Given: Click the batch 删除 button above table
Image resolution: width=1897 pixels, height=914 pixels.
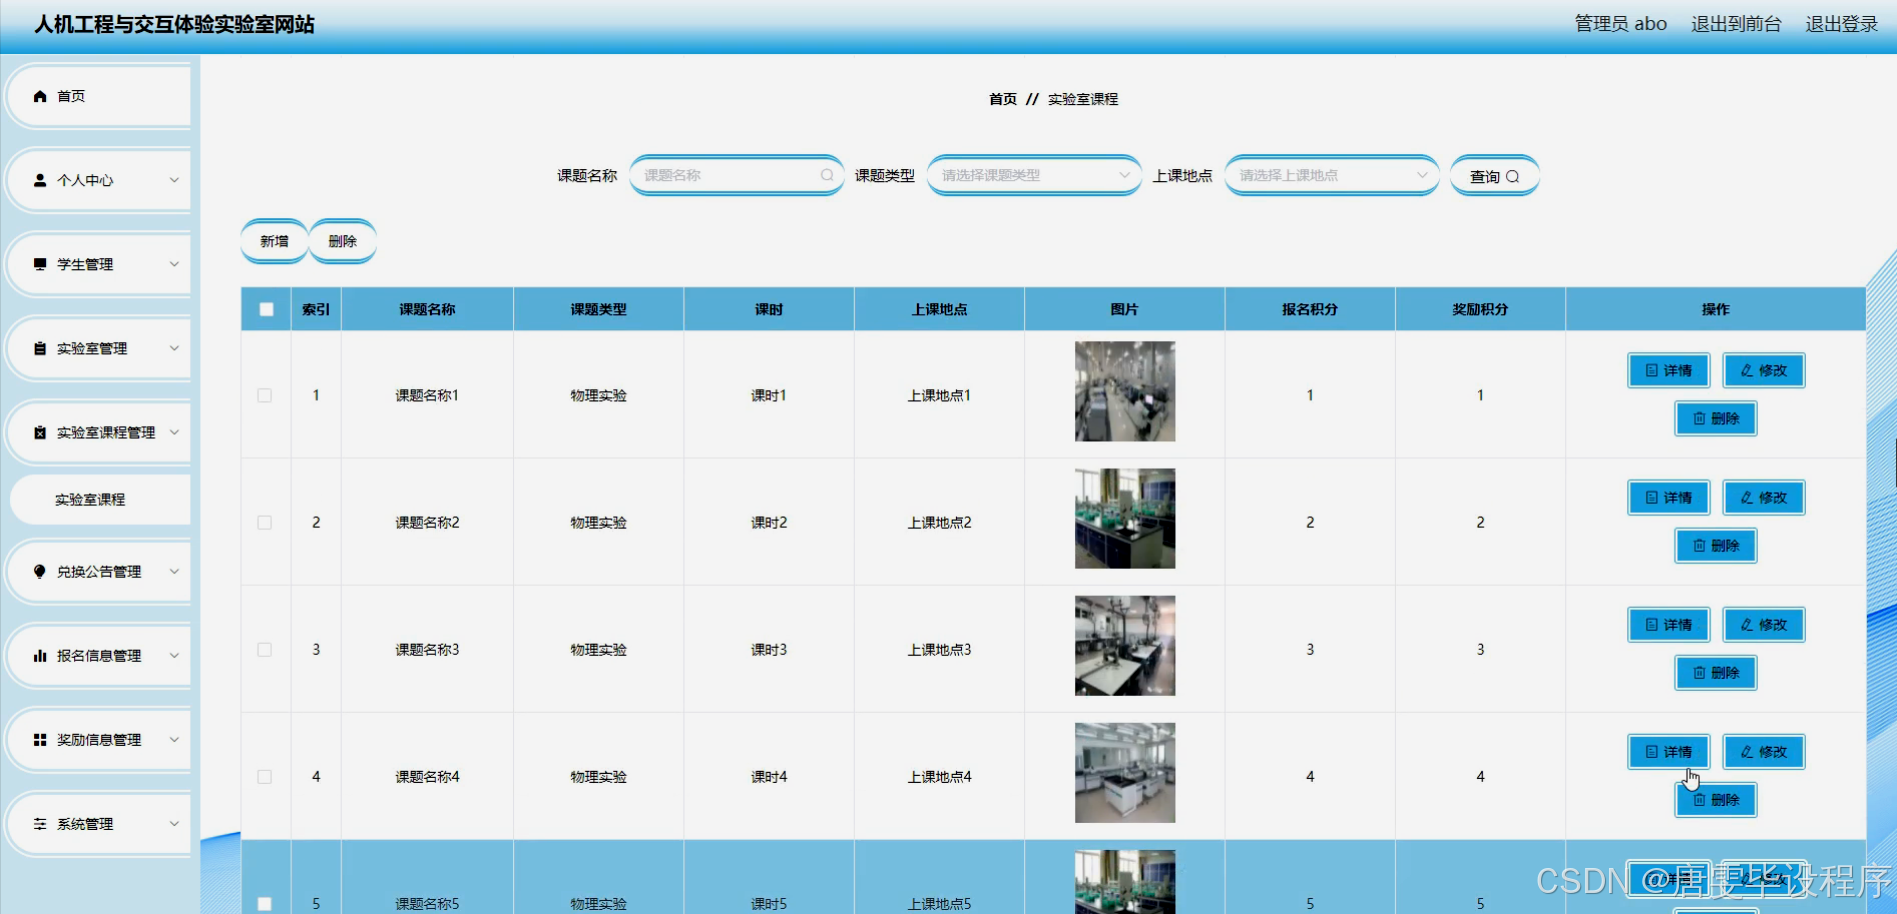Looking at the screenshot, I should pos(342,241).
